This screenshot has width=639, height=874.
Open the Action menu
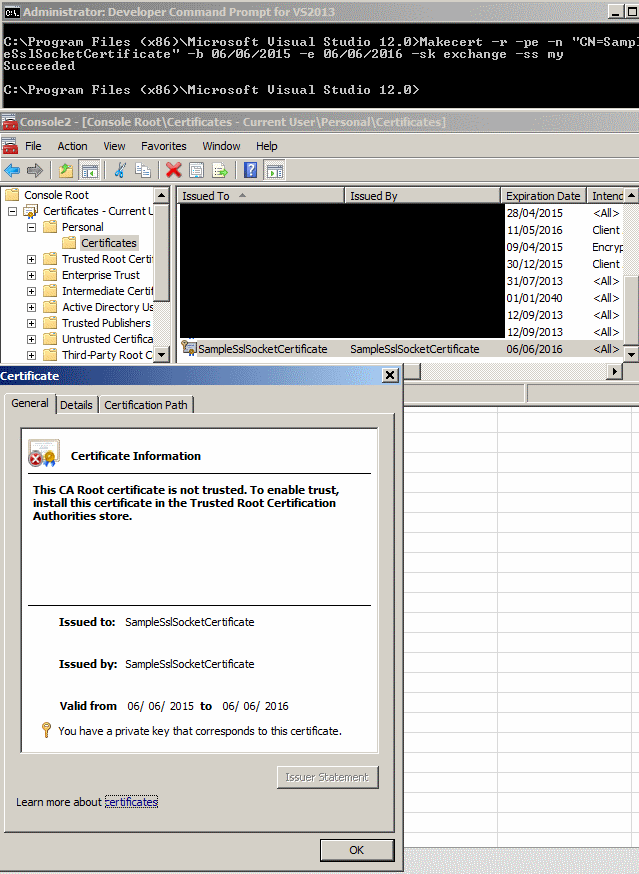pos(72,146)
